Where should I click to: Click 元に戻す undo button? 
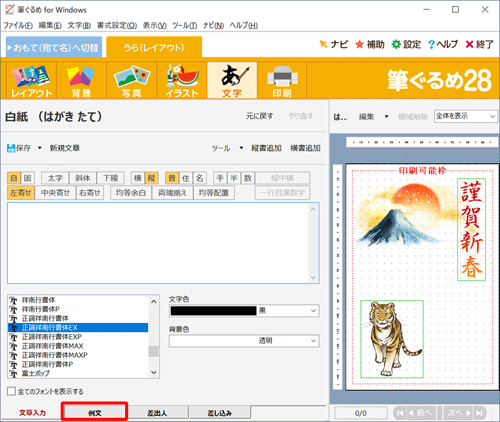coord(259,116)
